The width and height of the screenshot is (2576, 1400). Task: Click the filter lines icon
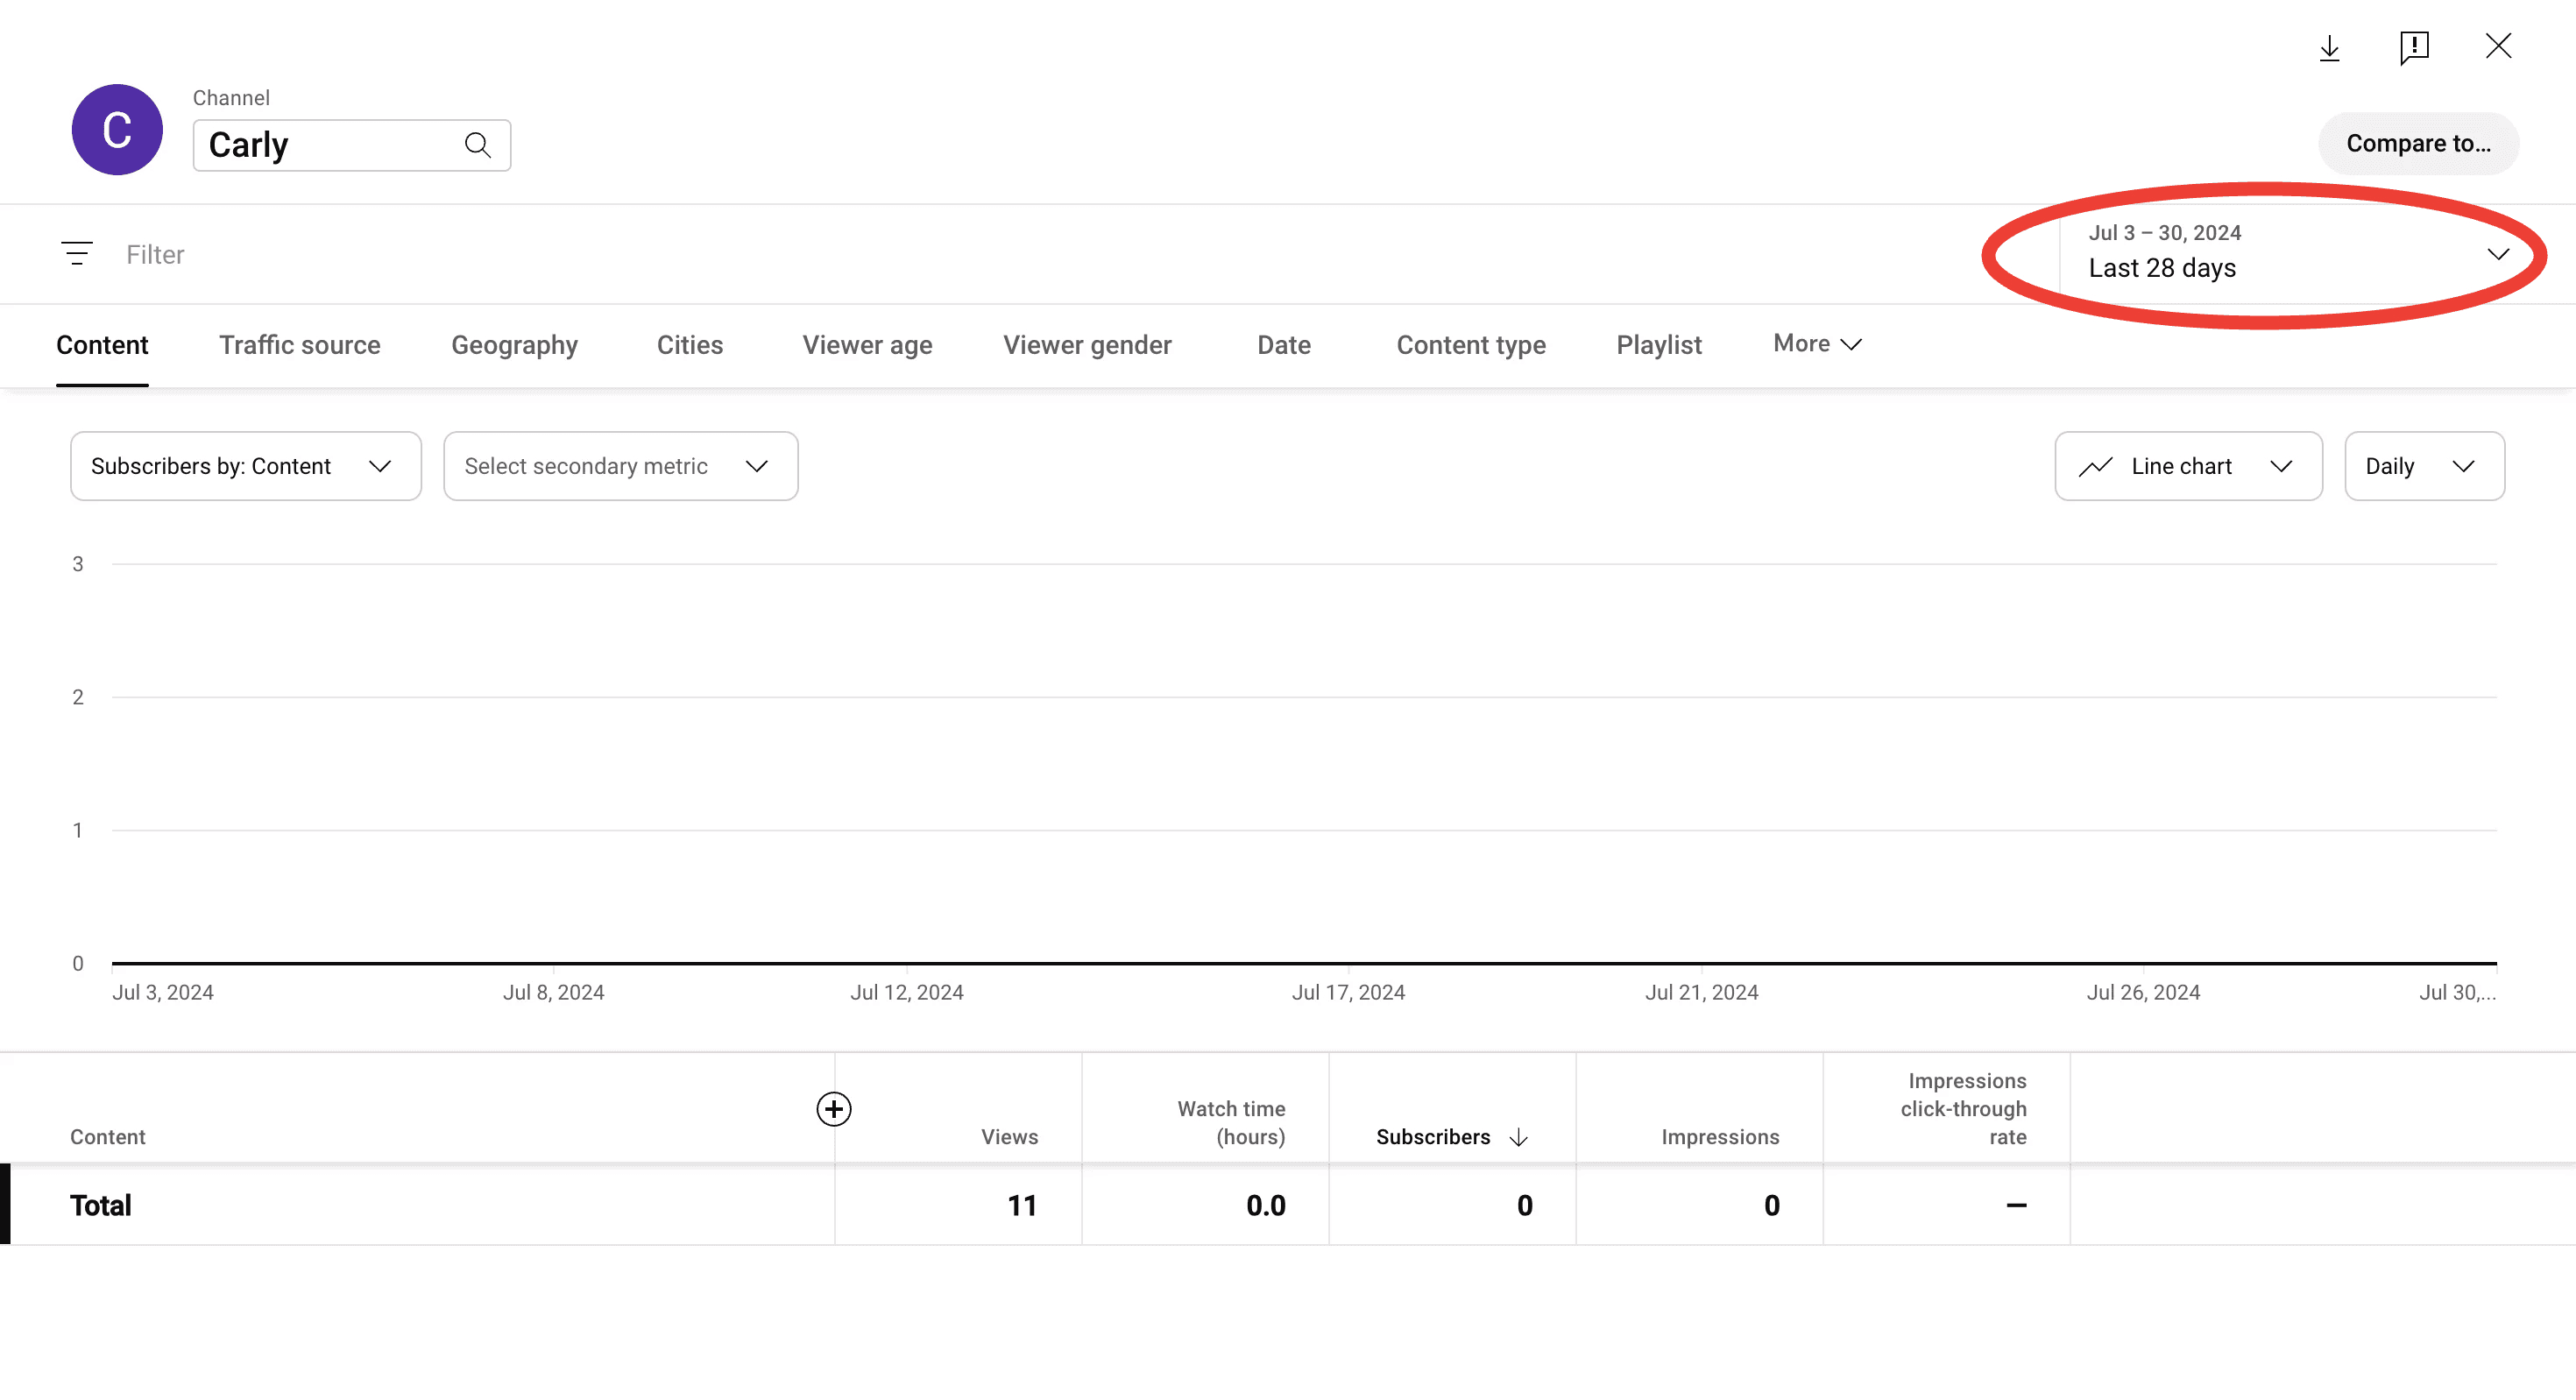click(x=77, y=254)
